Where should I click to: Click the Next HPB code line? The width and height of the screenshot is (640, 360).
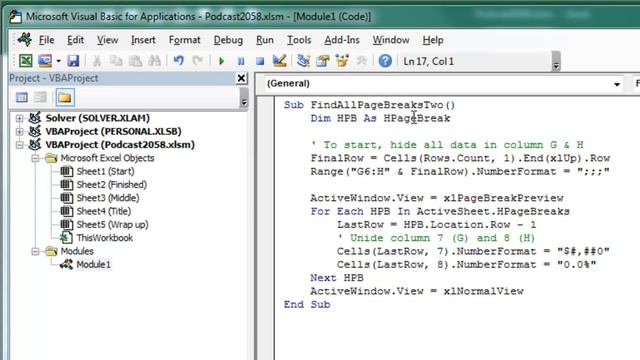[337, 278]
